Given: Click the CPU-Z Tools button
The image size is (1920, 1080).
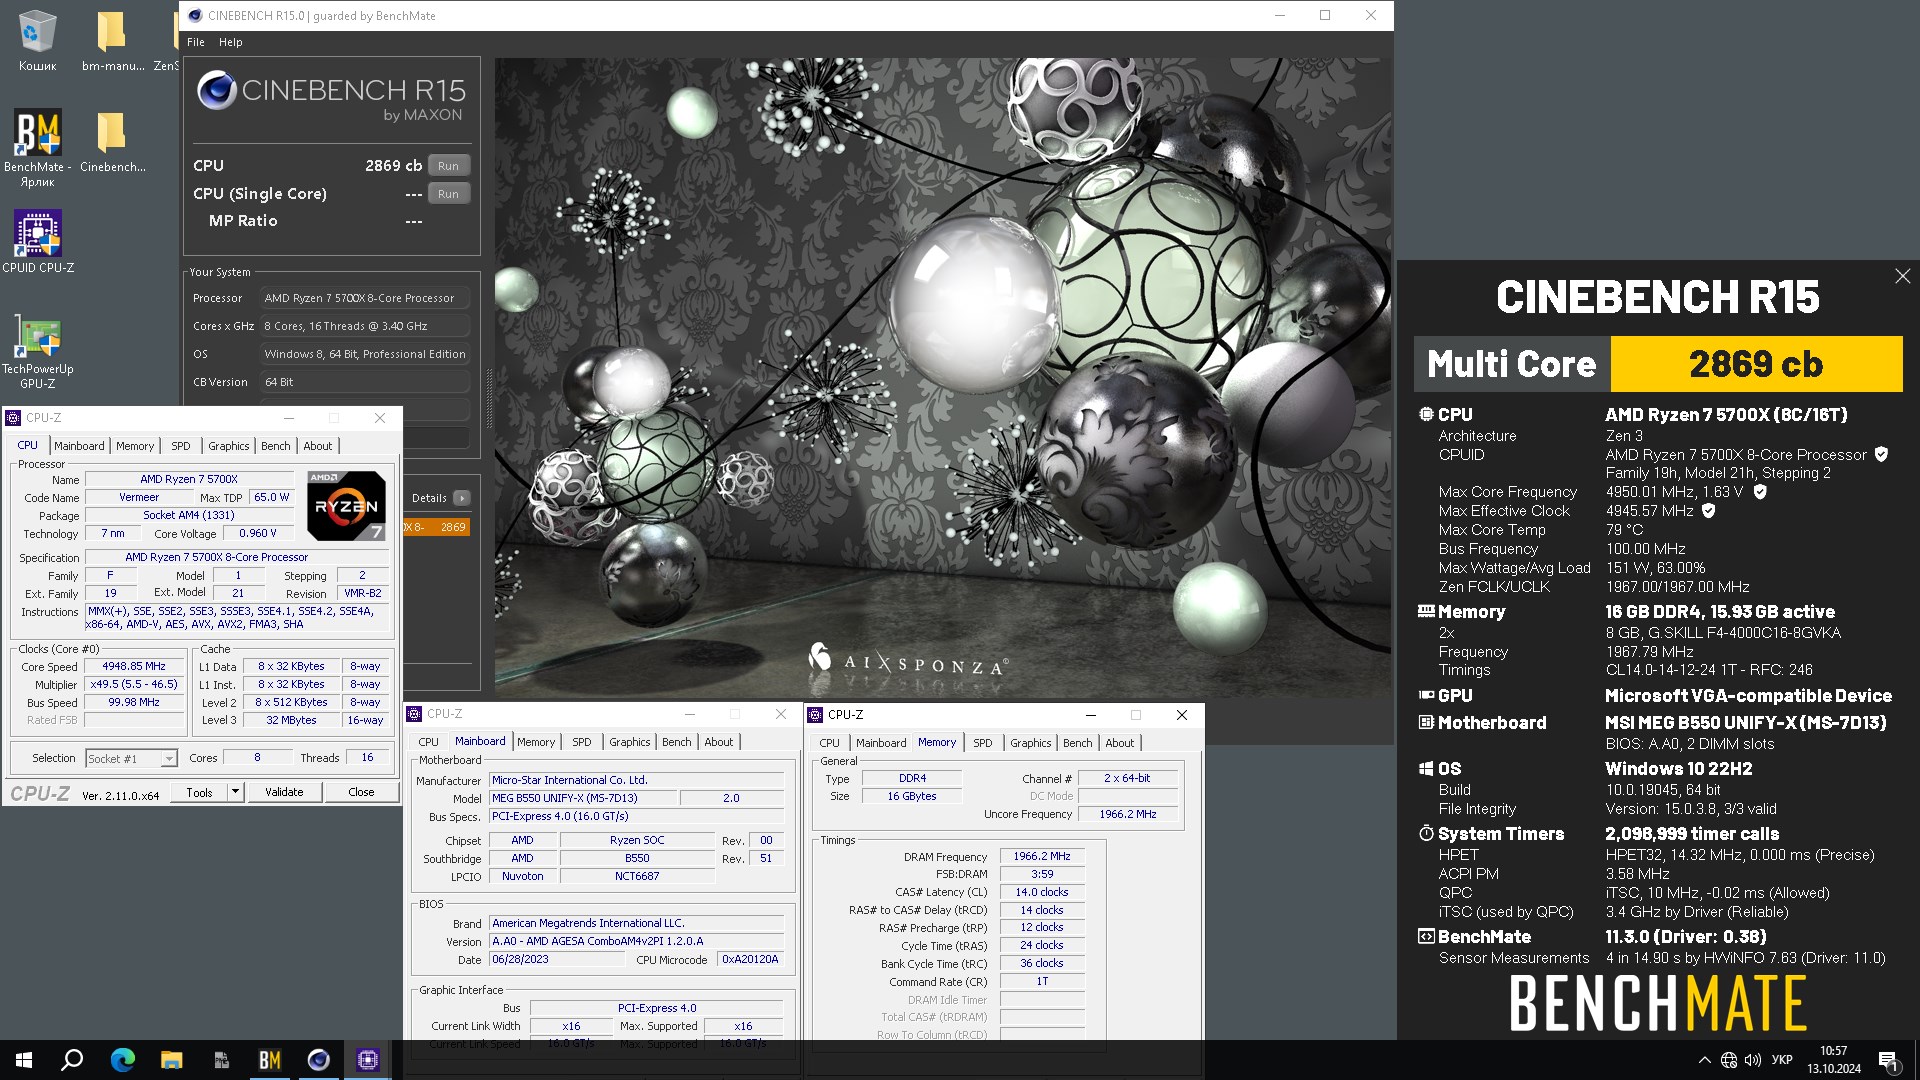Looking at the screenshot, I should coord(199,792).
